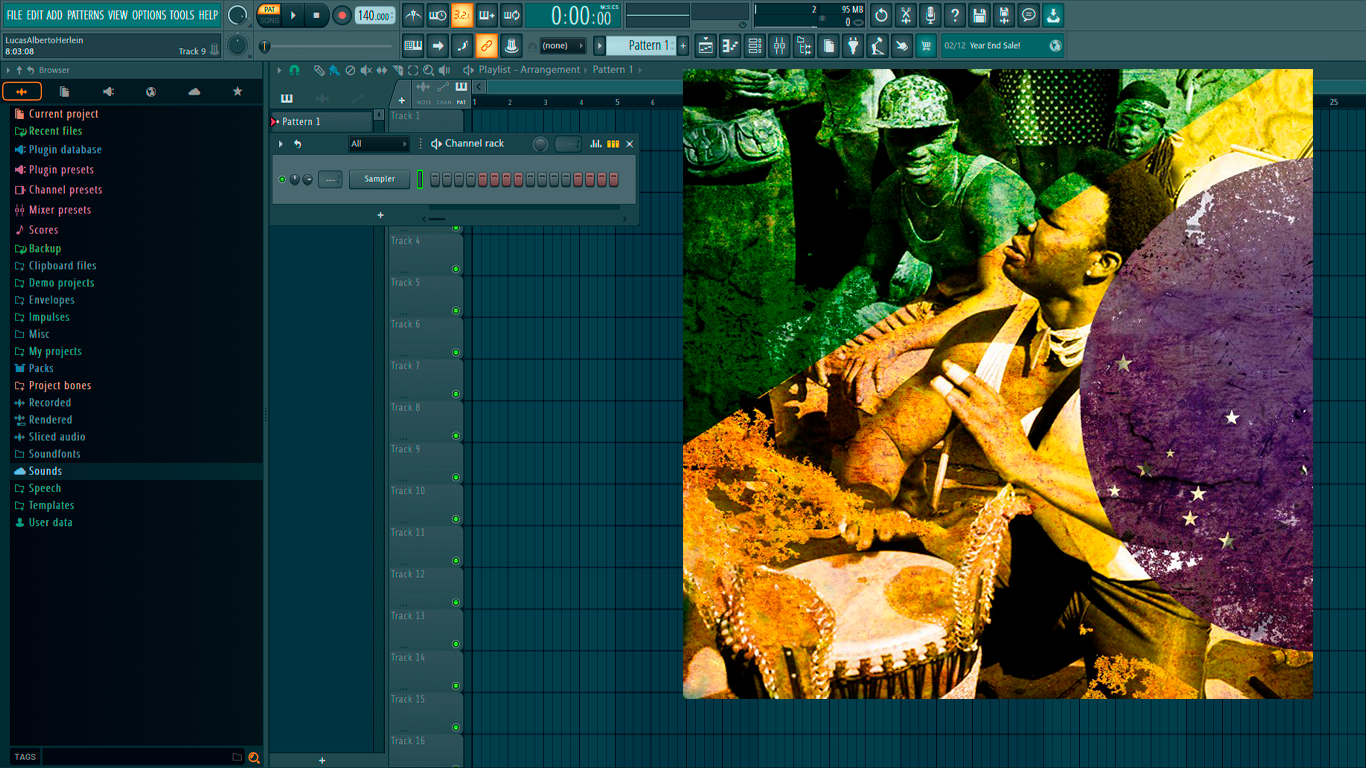Click the Year End Sale news banner
The height and width of the screenshot is (768, 1366).
pyautogui.click(x=1002, y=45)
